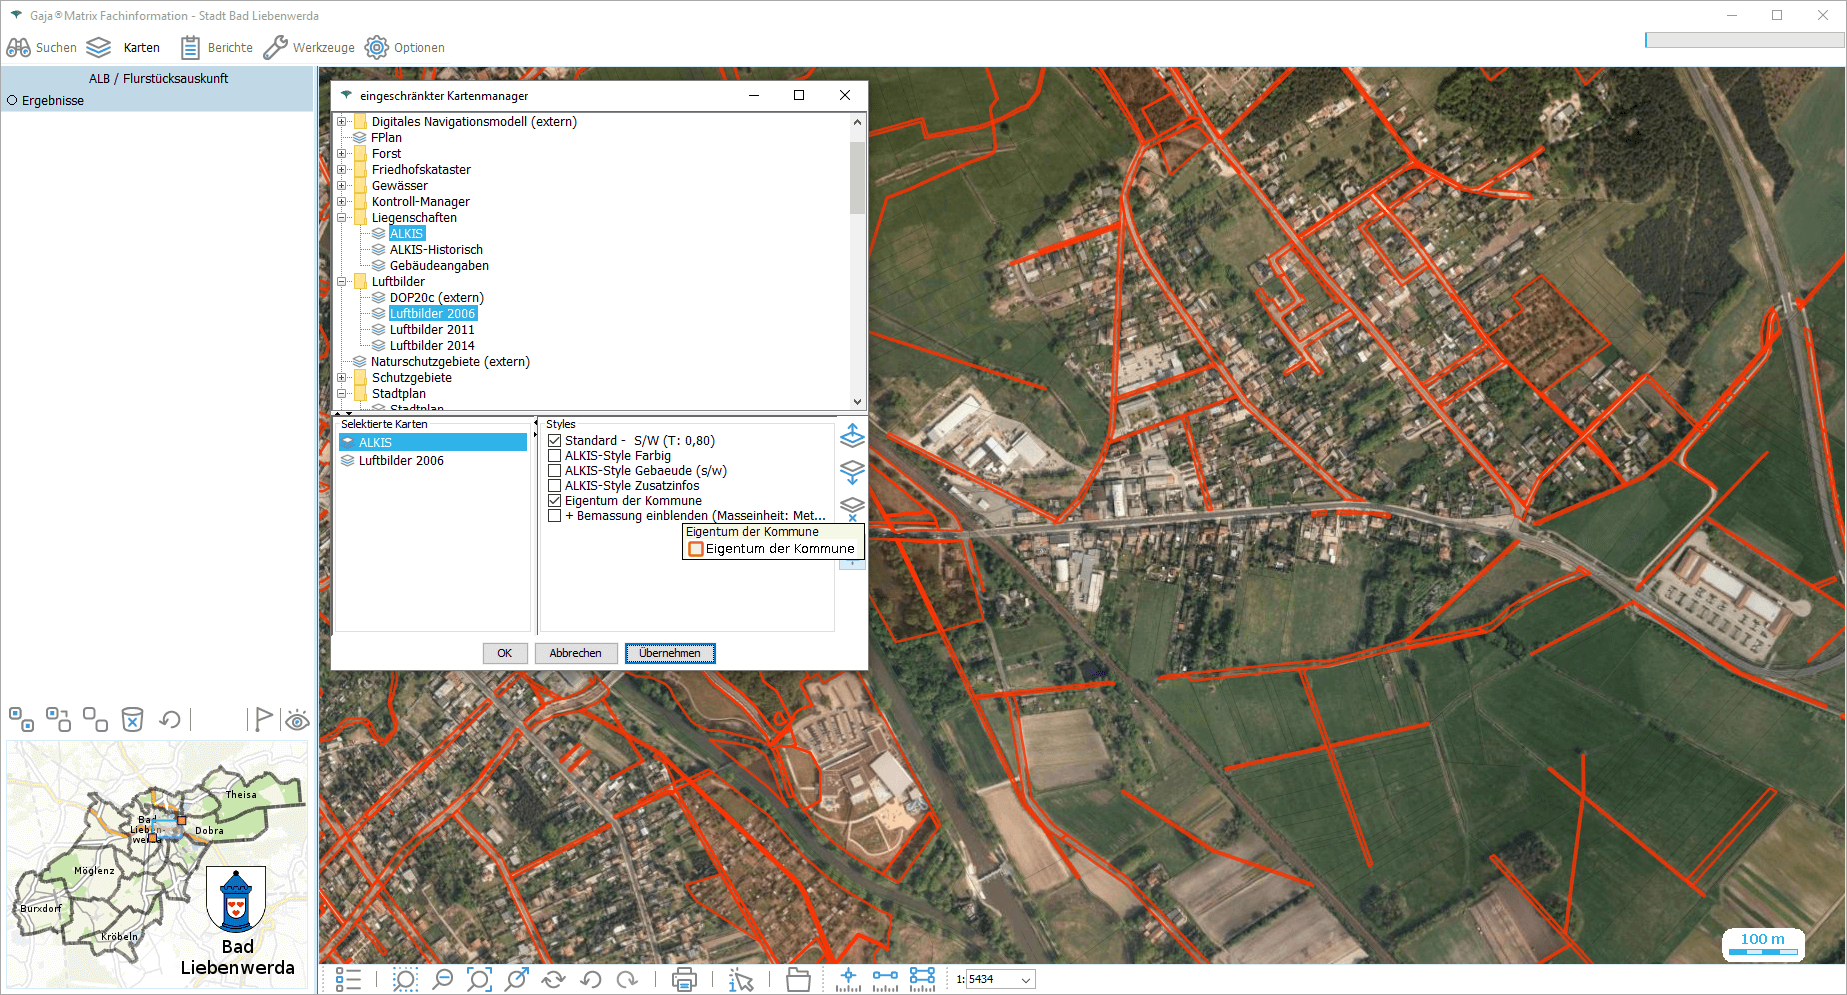
Task: Click the Übernehmen button
Action: click(670, 653)
